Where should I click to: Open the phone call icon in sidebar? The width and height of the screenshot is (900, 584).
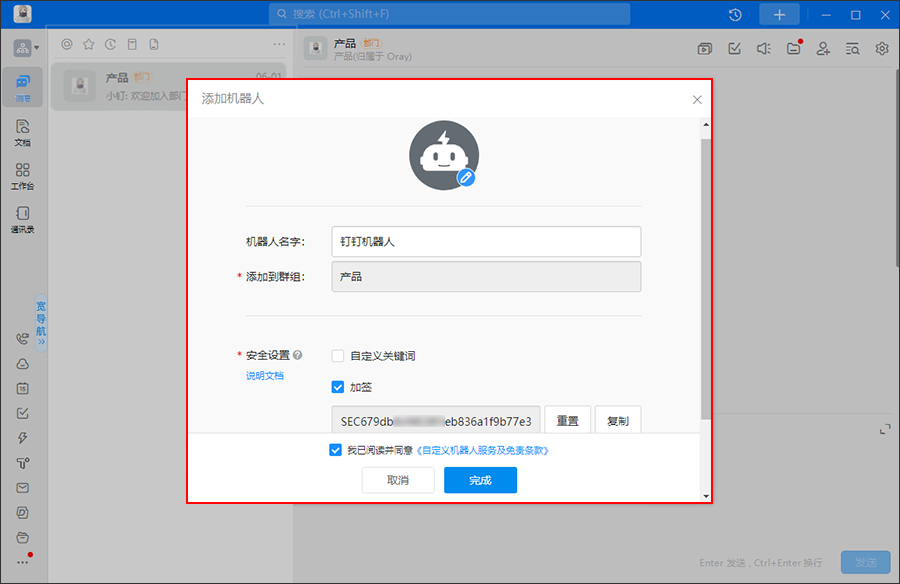point(22,339)
